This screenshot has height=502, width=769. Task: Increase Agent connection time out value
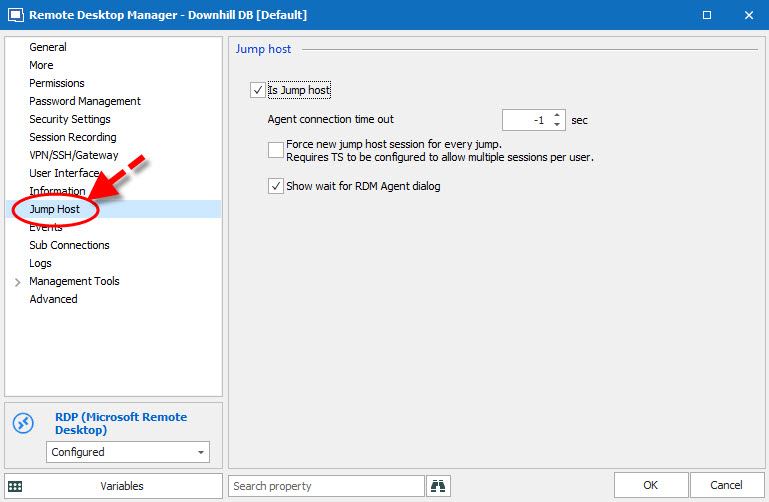pyautogui.click(x=557, y=115)
